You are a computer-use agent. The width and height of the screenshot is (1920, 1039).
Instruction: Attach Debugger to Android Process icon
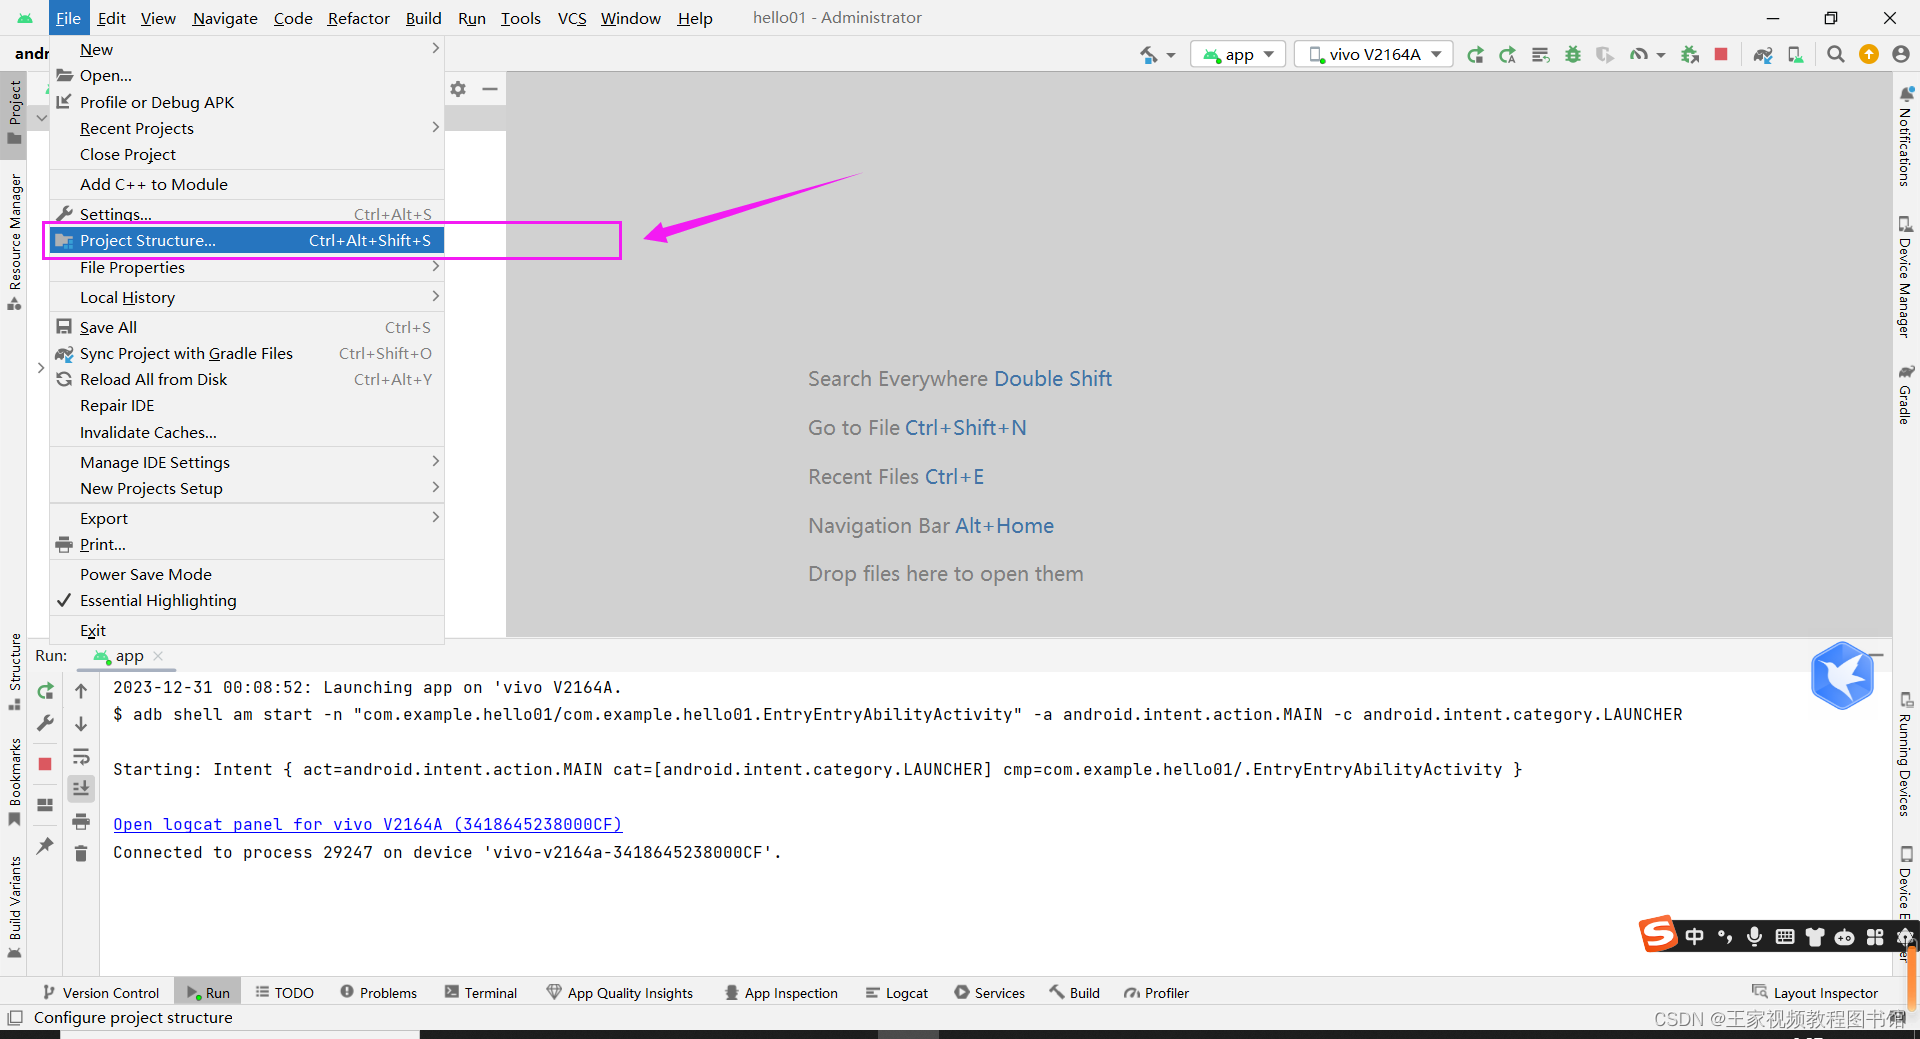1690,54
